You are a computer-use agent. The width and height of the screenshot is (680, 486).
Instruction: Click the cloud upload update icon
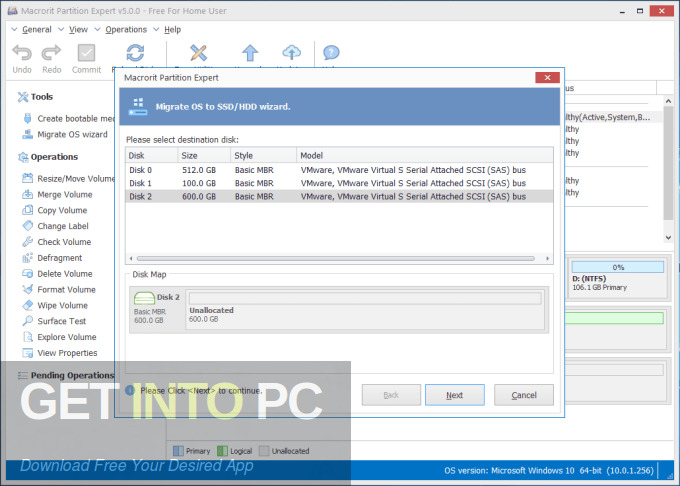pyautogui.click(x=291, y=53)
